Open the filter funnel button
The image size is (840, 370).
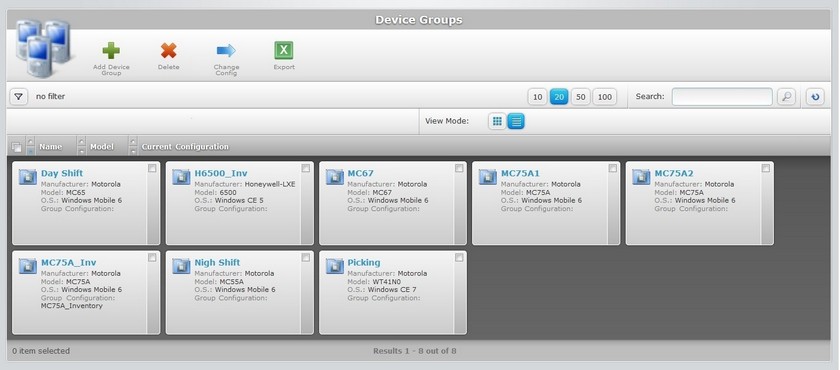point(19,97)
